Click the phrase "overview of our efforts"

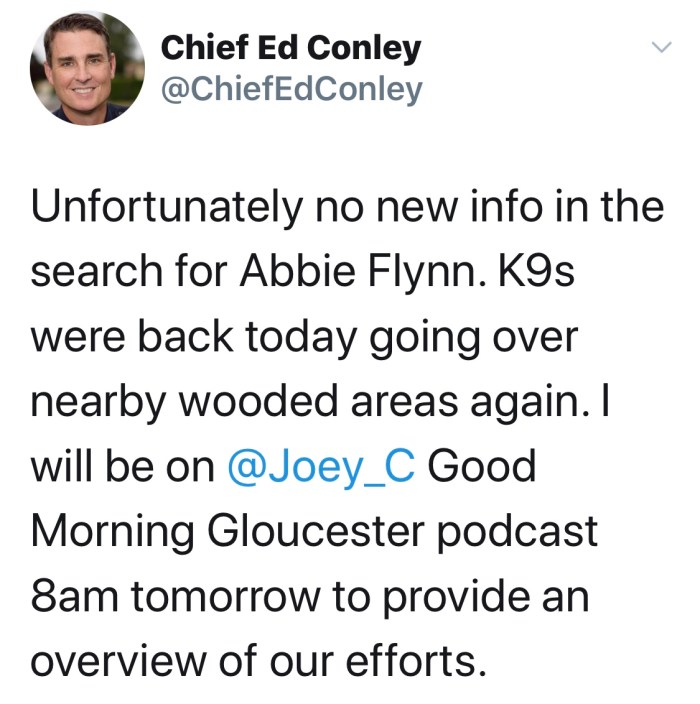259,660
